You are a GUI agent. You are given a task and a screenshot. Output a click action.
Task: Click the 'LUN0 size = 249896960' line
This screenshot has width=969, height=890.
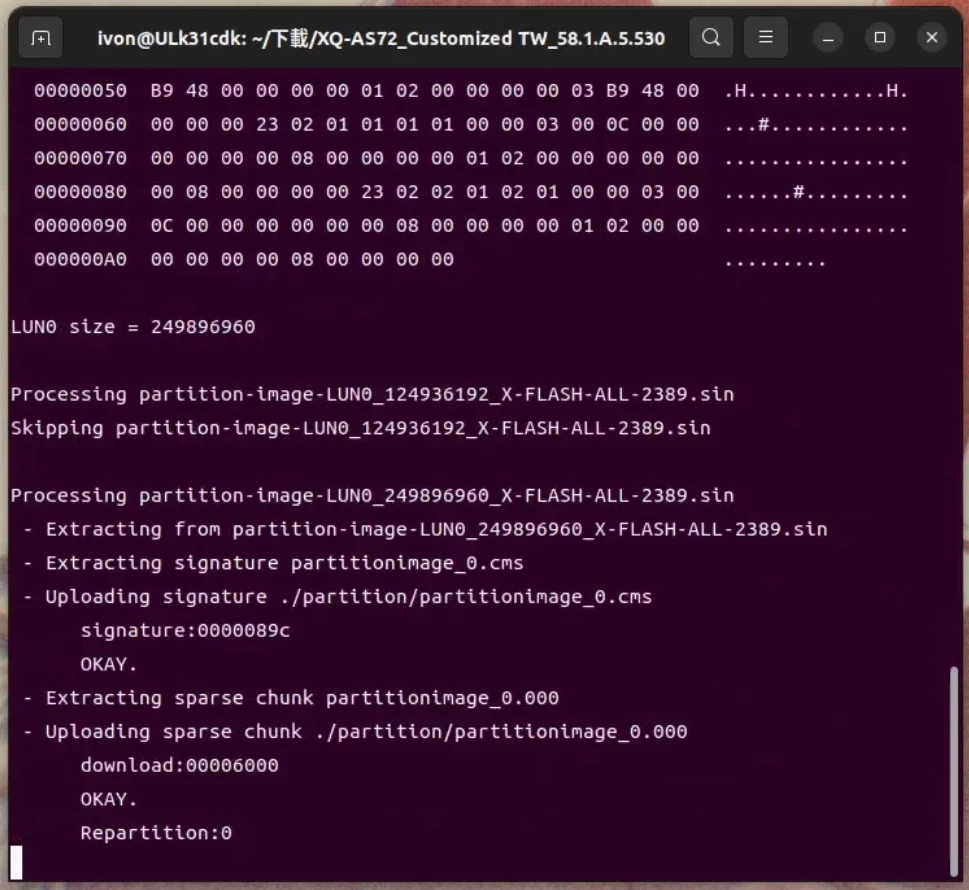(x=133, y=327)
